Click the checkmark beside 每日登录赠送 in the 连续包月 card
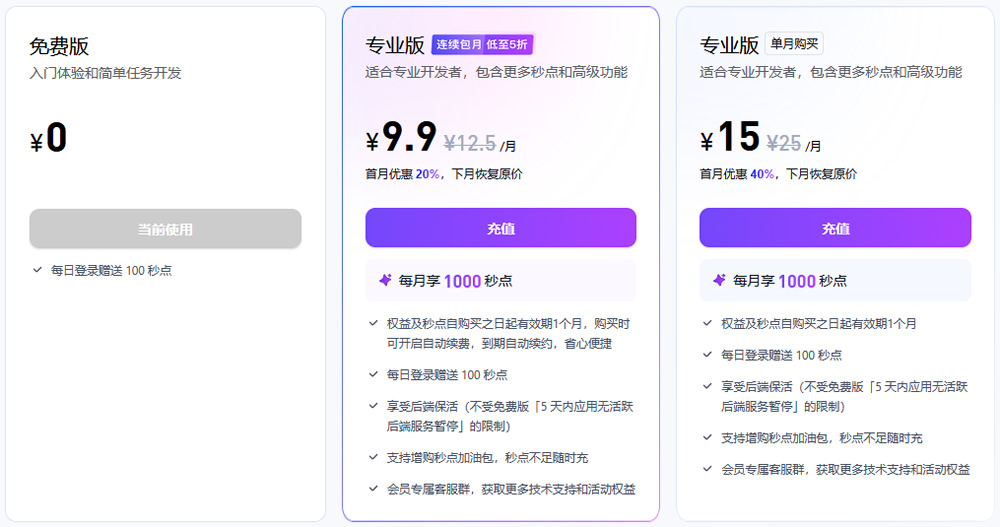This screenshot has height=527, width=1000. [372, 375]
